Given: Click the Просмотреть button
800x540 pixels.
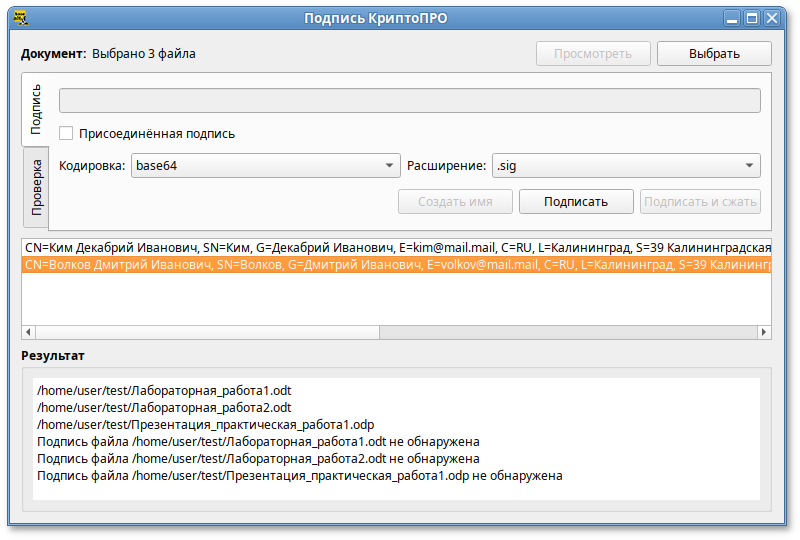Looking at the screenshot, I should (x=593, y=53).
